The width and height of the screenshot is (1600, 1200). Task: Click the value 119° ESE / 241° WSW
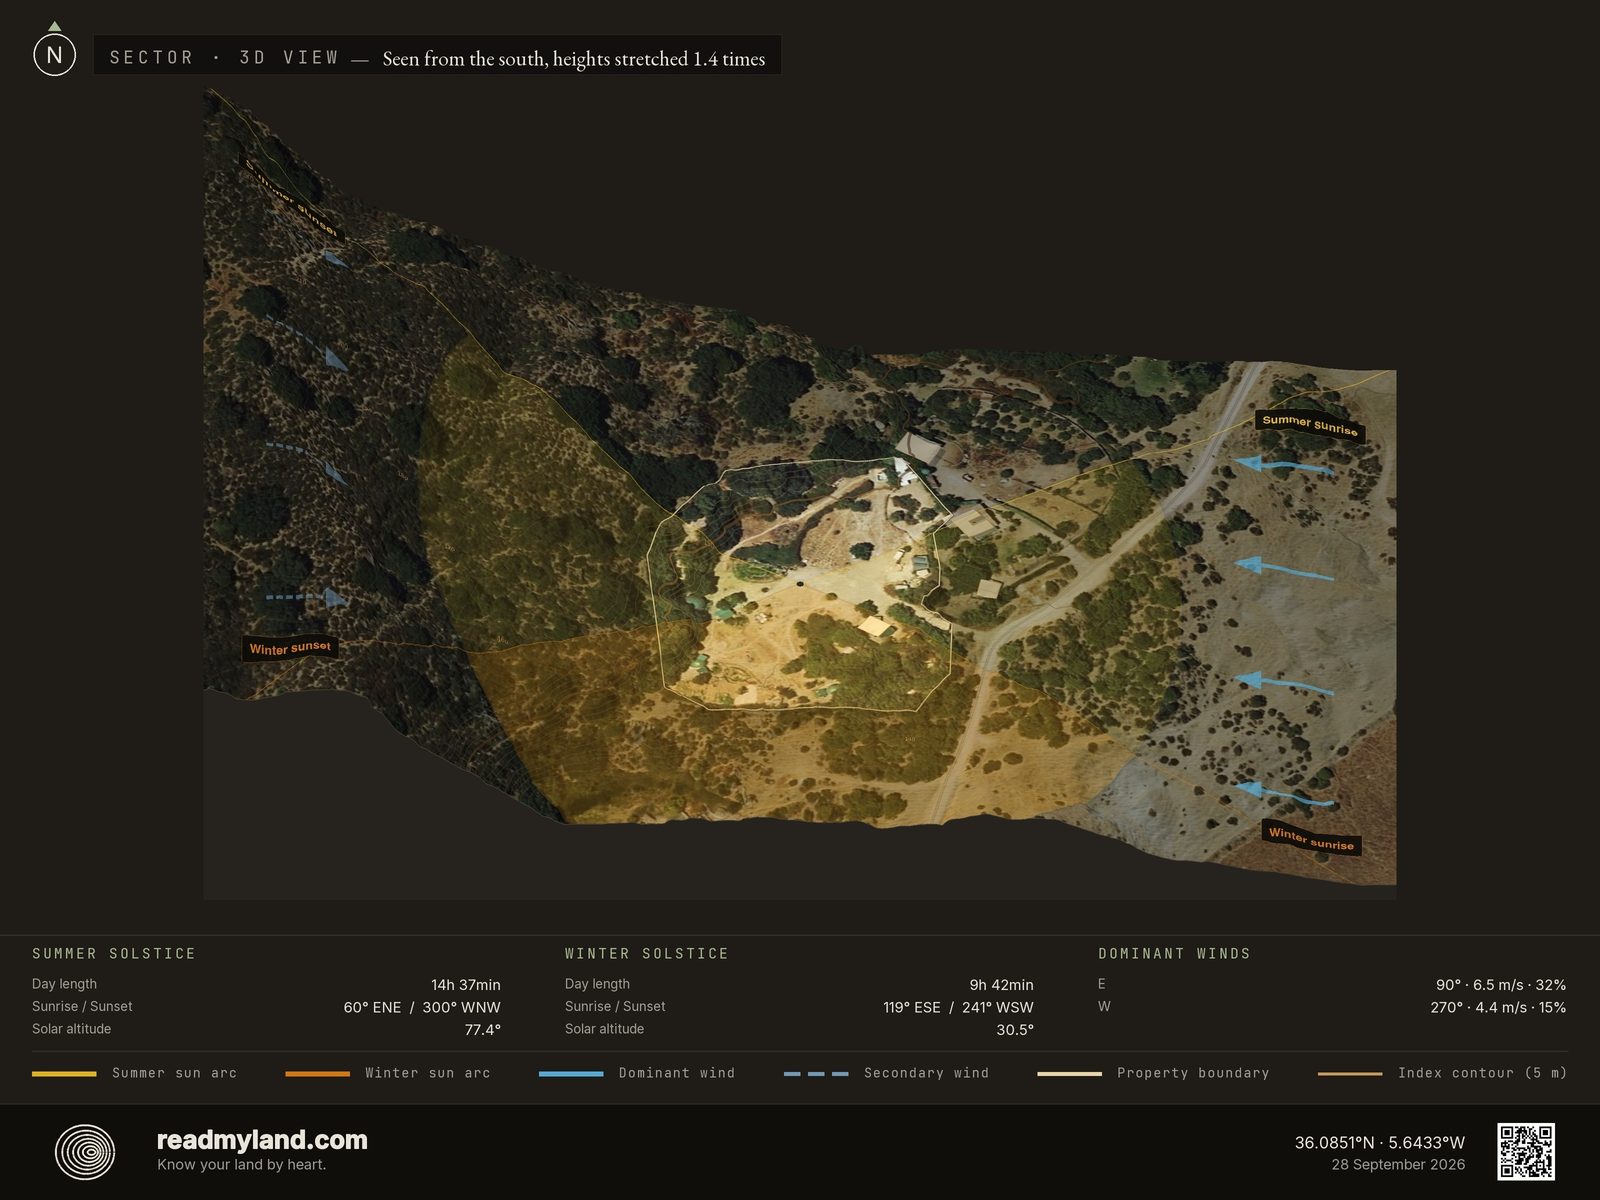[x=958, y=1007]
